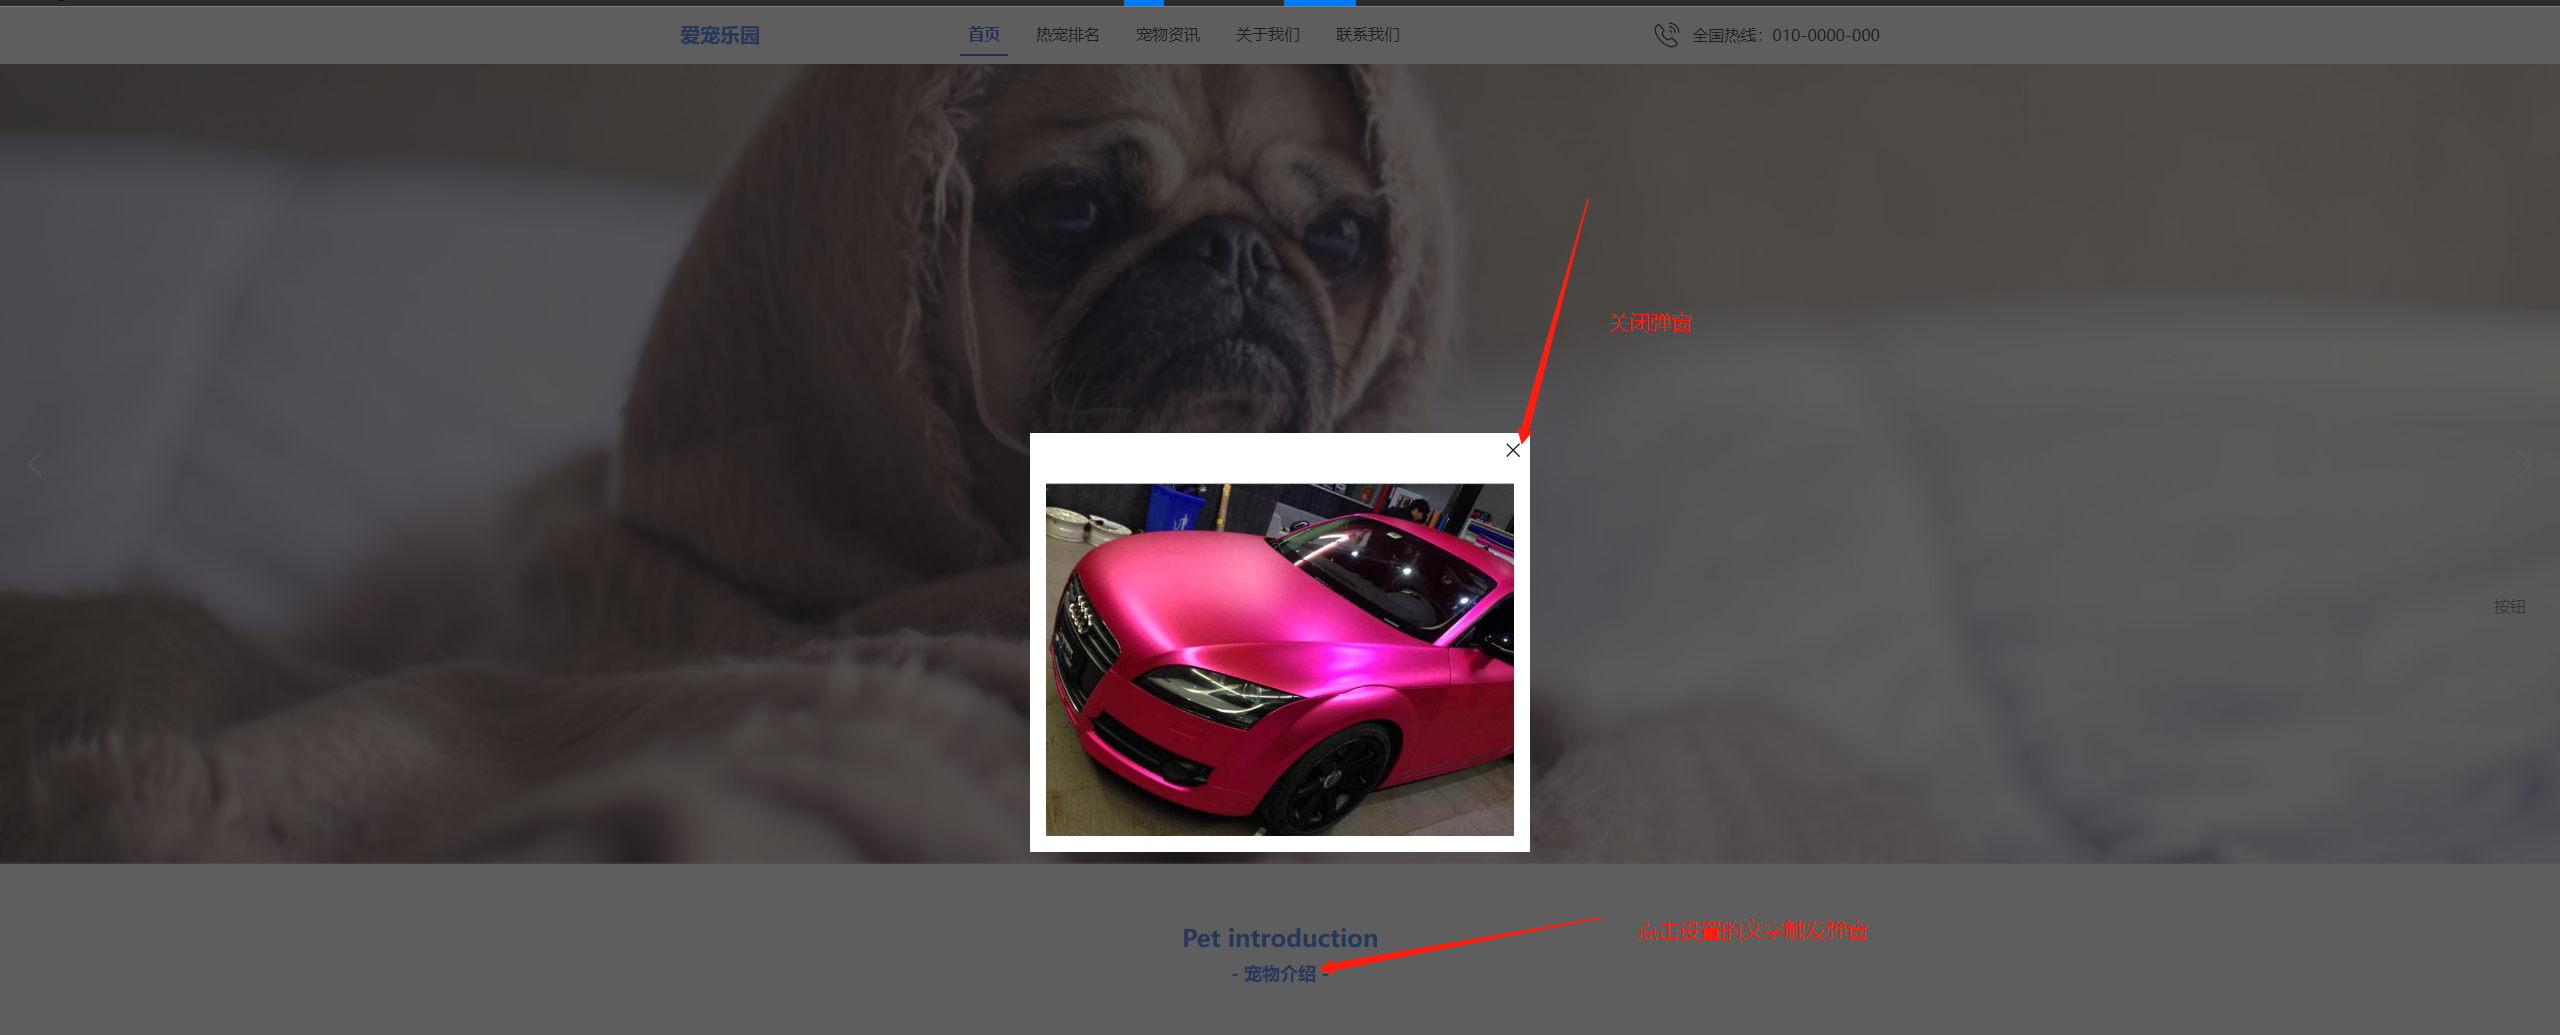Viewport: 2560px width, 1035px height.
Task: Show the previous banner slide arrow
Action: [x=35, y=464]
